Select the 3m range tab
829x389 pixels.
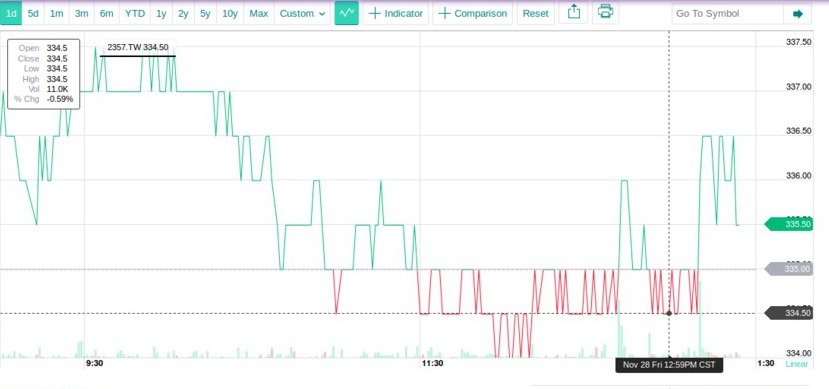point(81,13)
